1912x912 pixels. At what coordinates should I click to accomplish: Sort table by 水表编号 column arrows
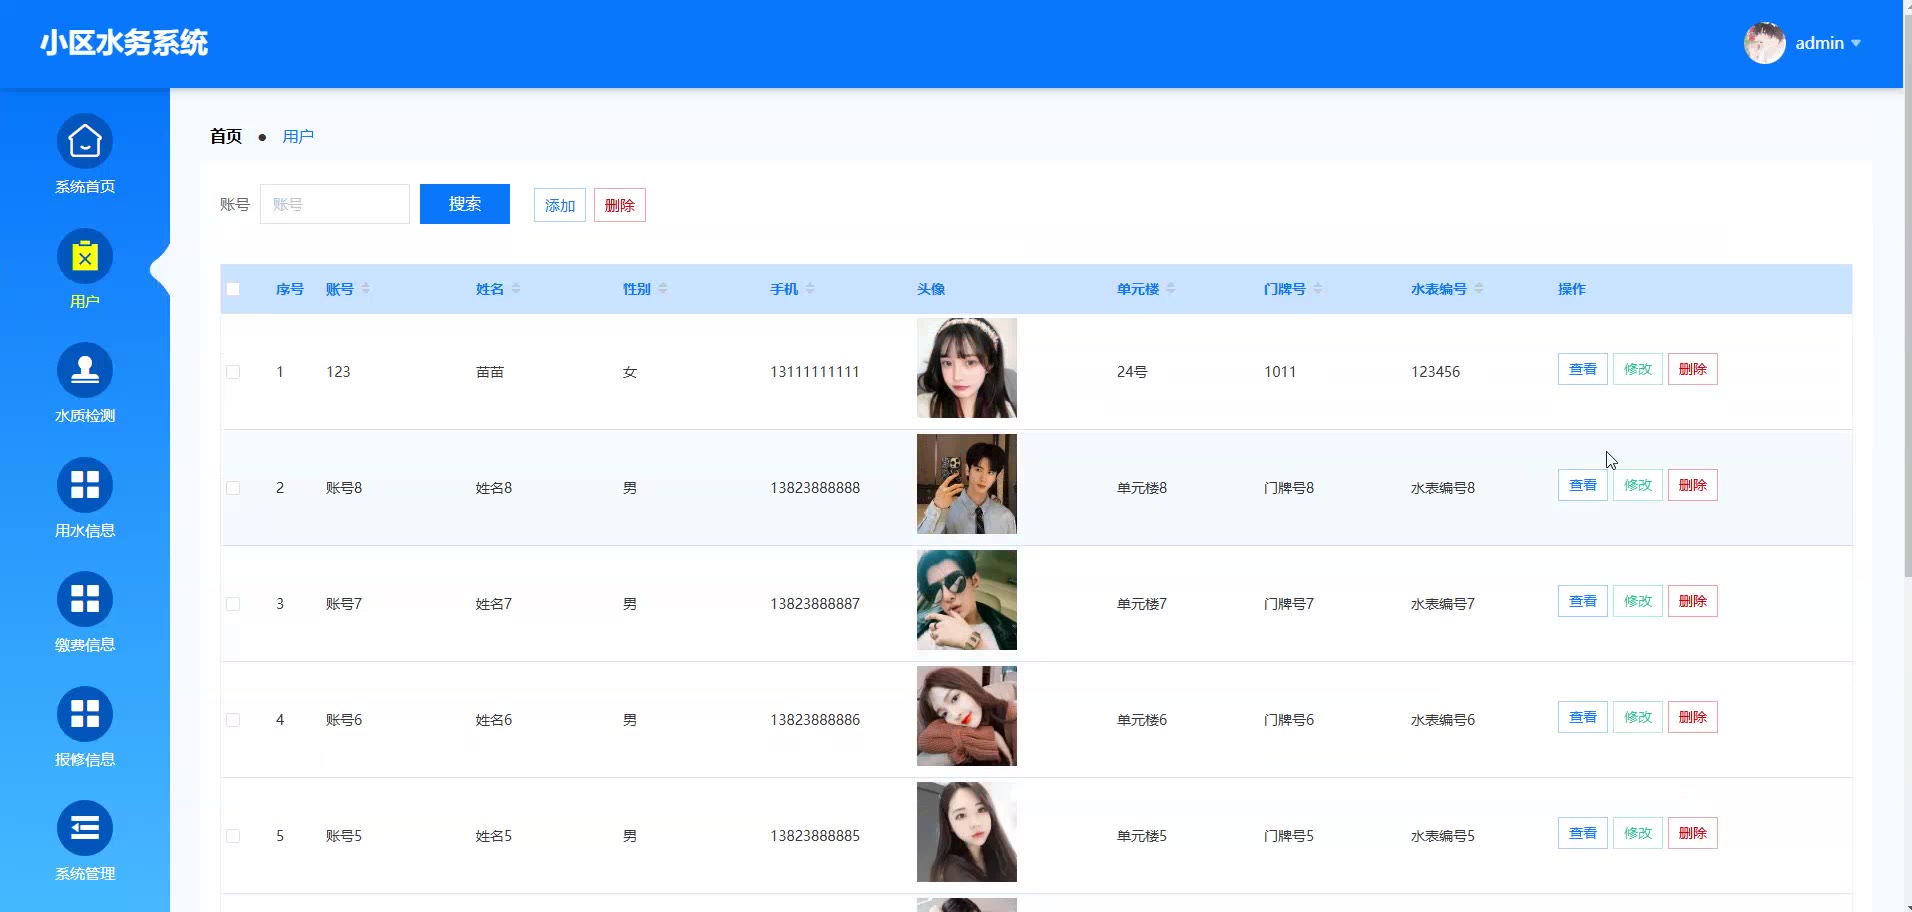[x=1479, y=289]
